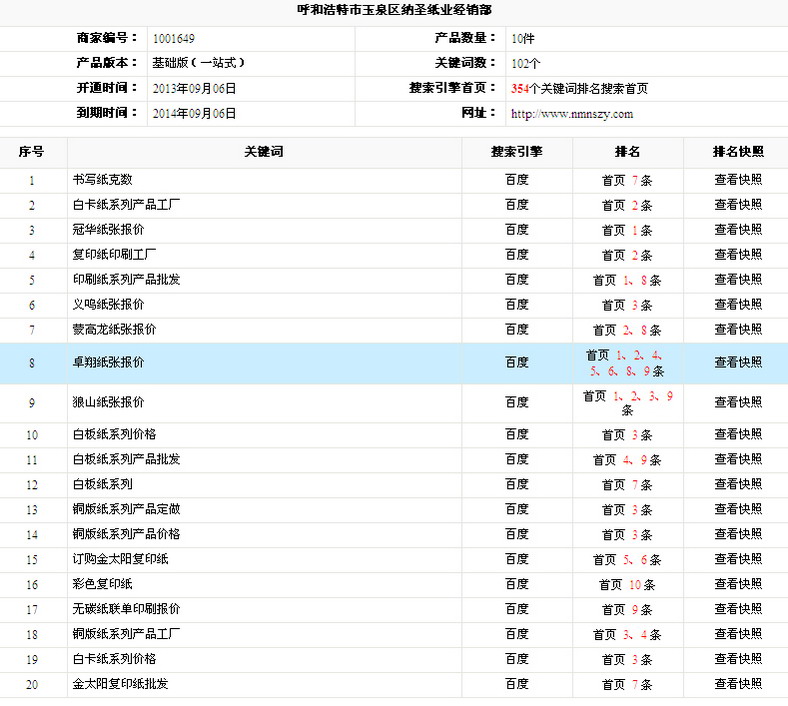
Task: Open 查看快照 for 铜版纸系列产品定做
Action: [738, 510]
